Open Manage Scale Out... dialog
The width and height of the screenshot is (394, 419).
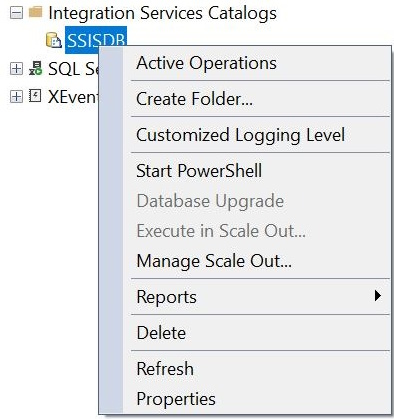pyautogui.click(x=256, y=261)
